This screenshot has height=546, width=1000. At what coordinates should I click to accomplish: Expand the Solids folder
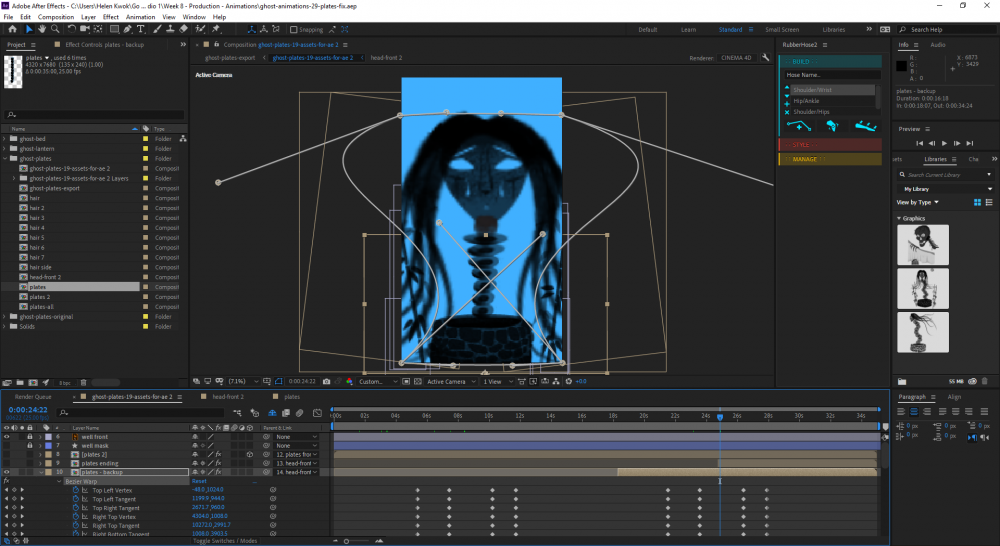point(5,326)
